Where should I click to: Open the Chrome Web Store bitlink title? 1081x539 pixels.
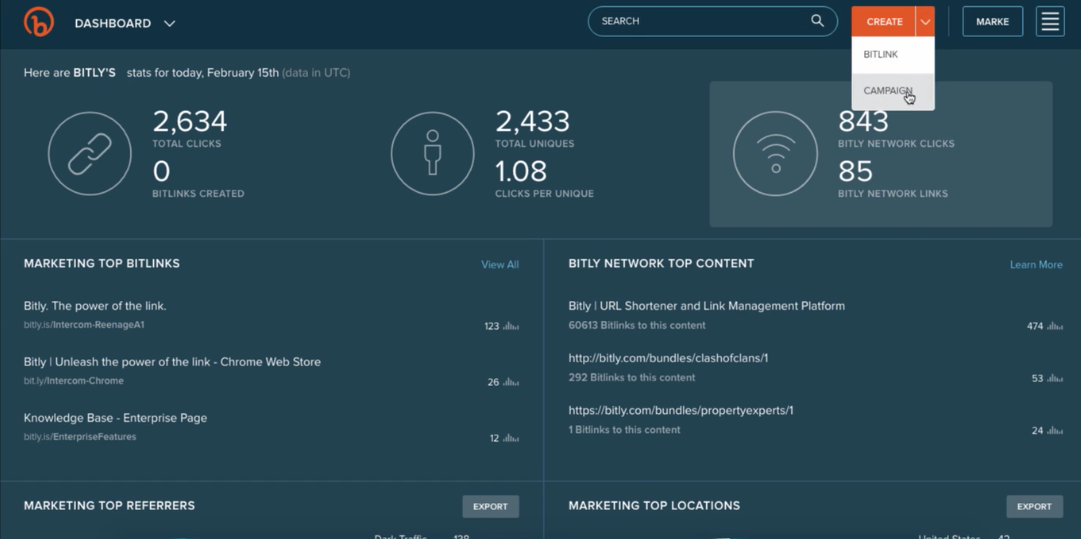point(172,362)
